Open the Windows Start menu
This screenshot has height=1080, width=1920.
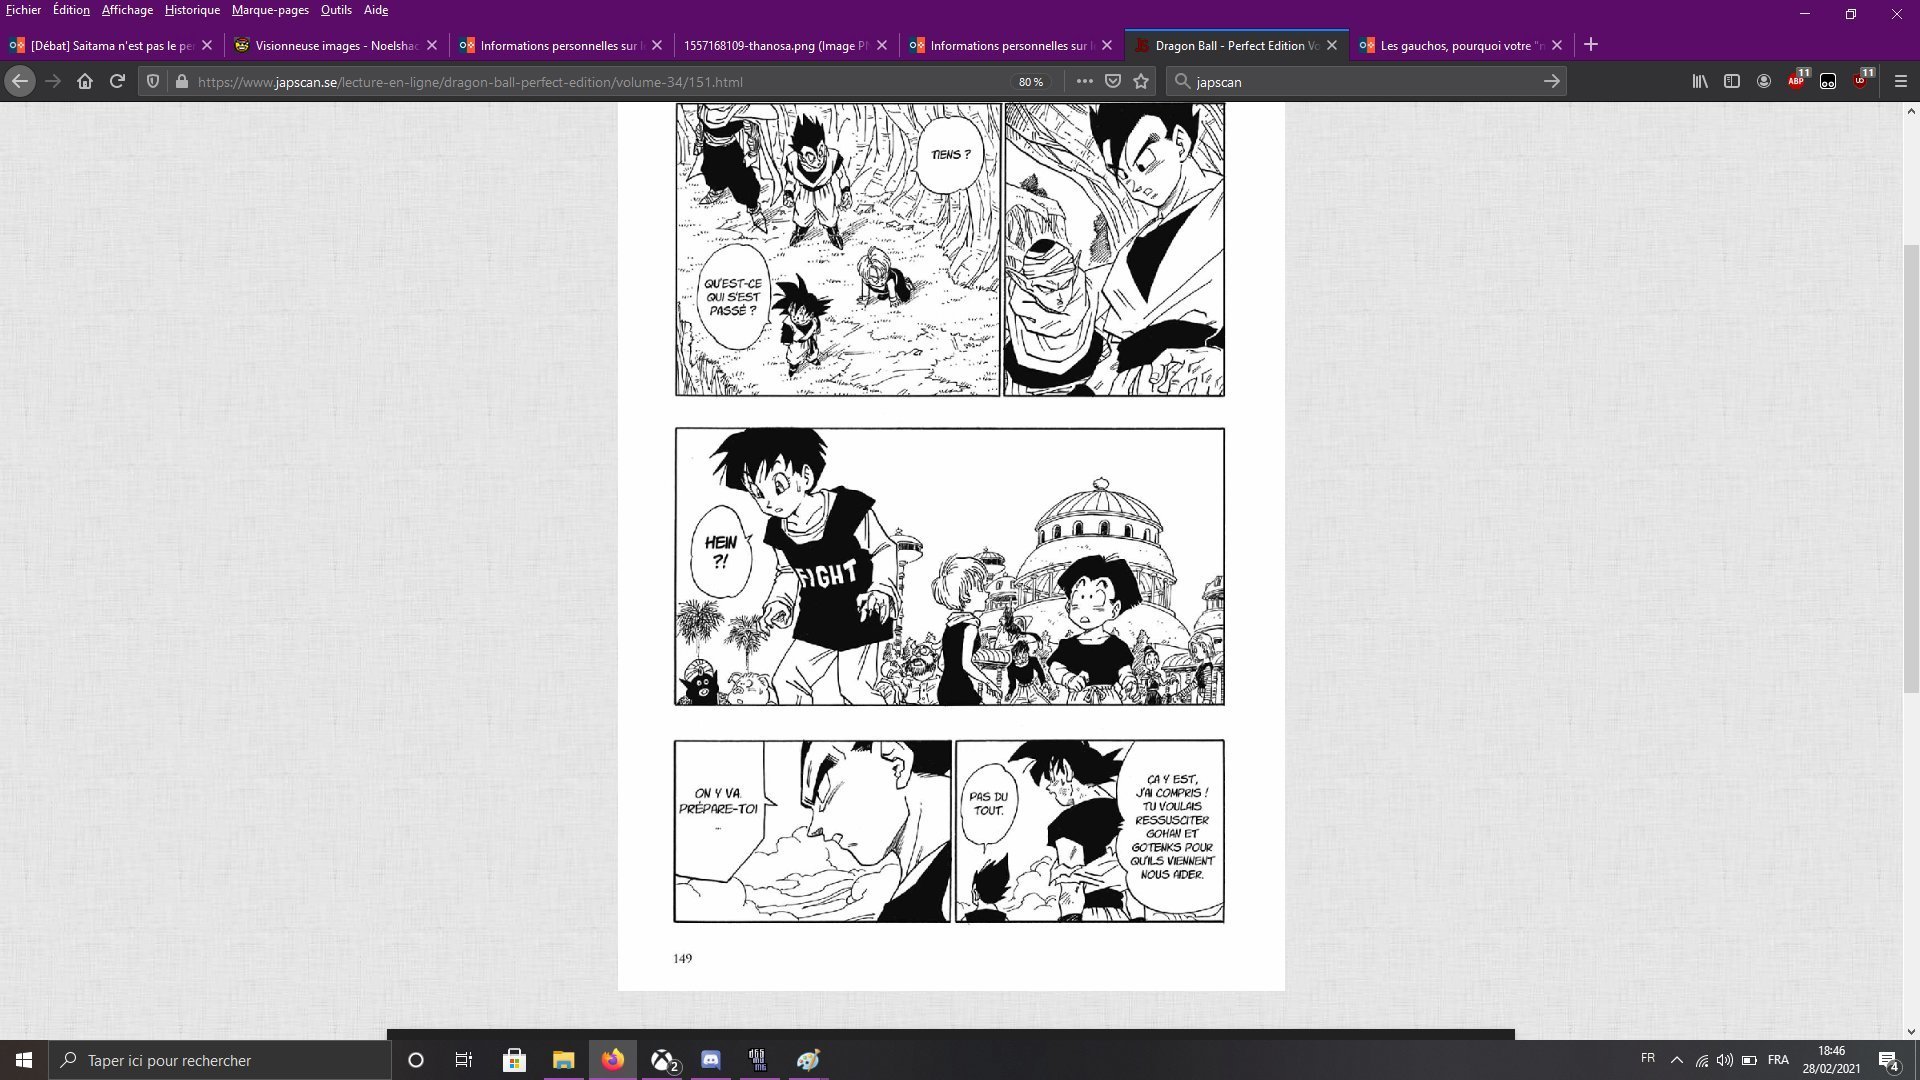[24, 1060]
